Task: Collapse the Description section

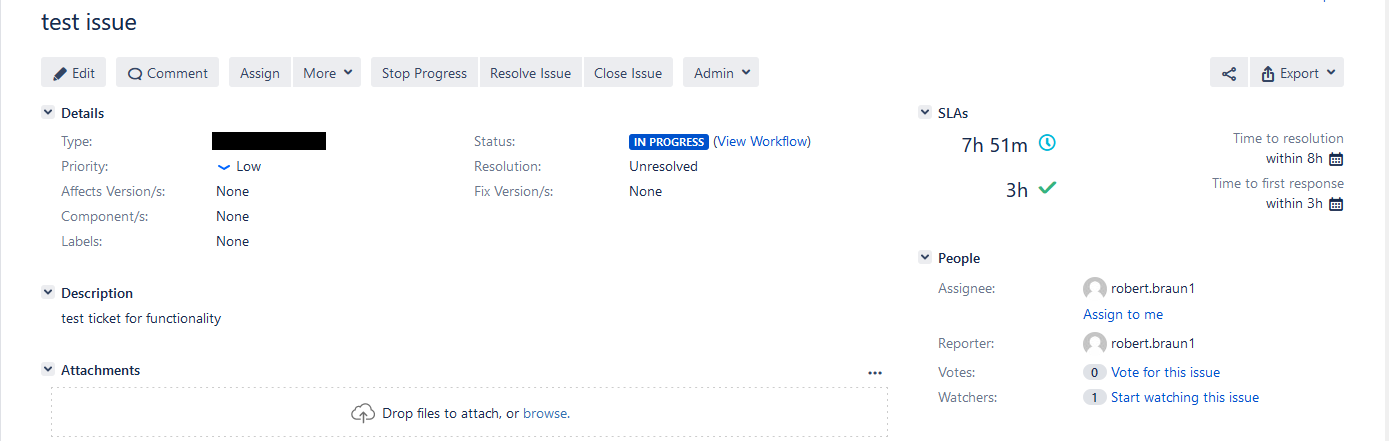Action: click(47, 292)
